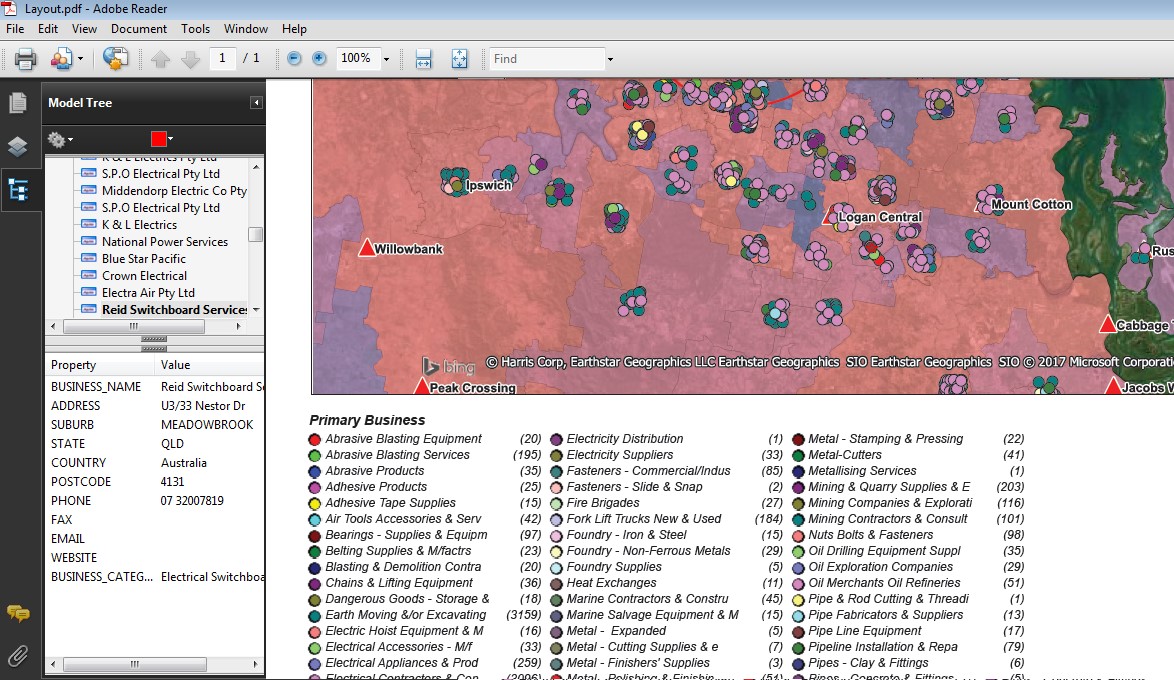Select the Model Tree panel icon
The image size is (1174, 680).
click(x=20, y=186)
